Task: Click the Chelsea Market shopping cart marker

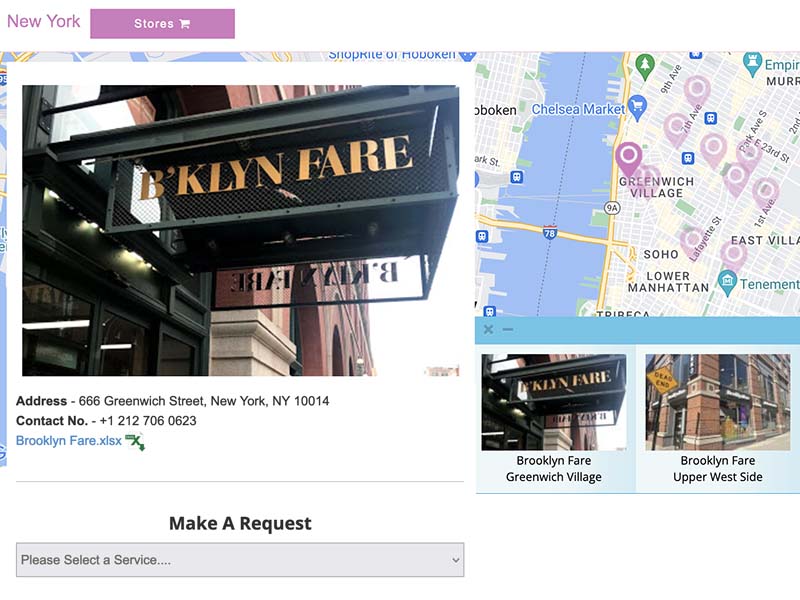Action: (x=636, y=108)
